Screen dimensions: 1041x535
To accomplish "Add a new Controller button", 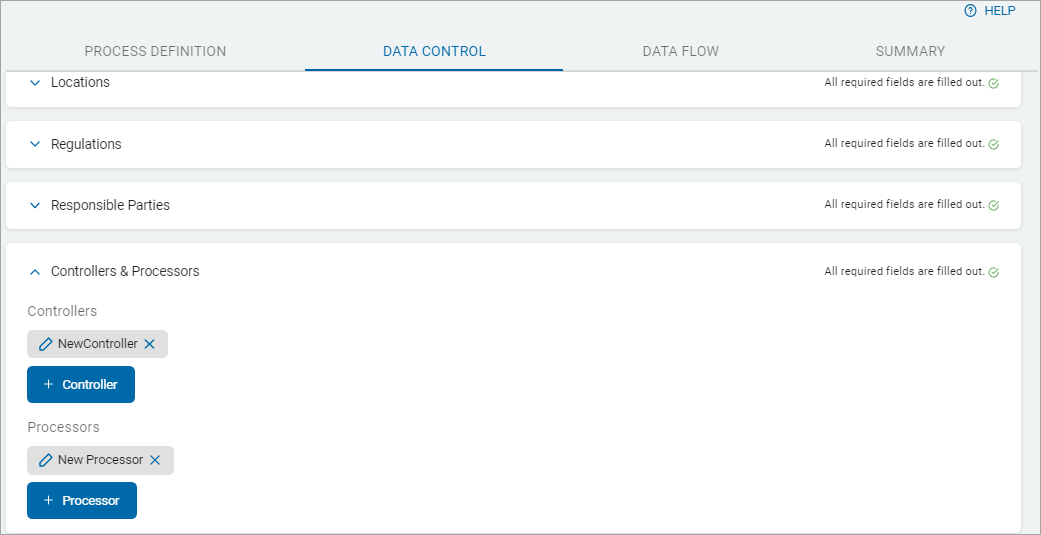I will click(x=81, y=385).
